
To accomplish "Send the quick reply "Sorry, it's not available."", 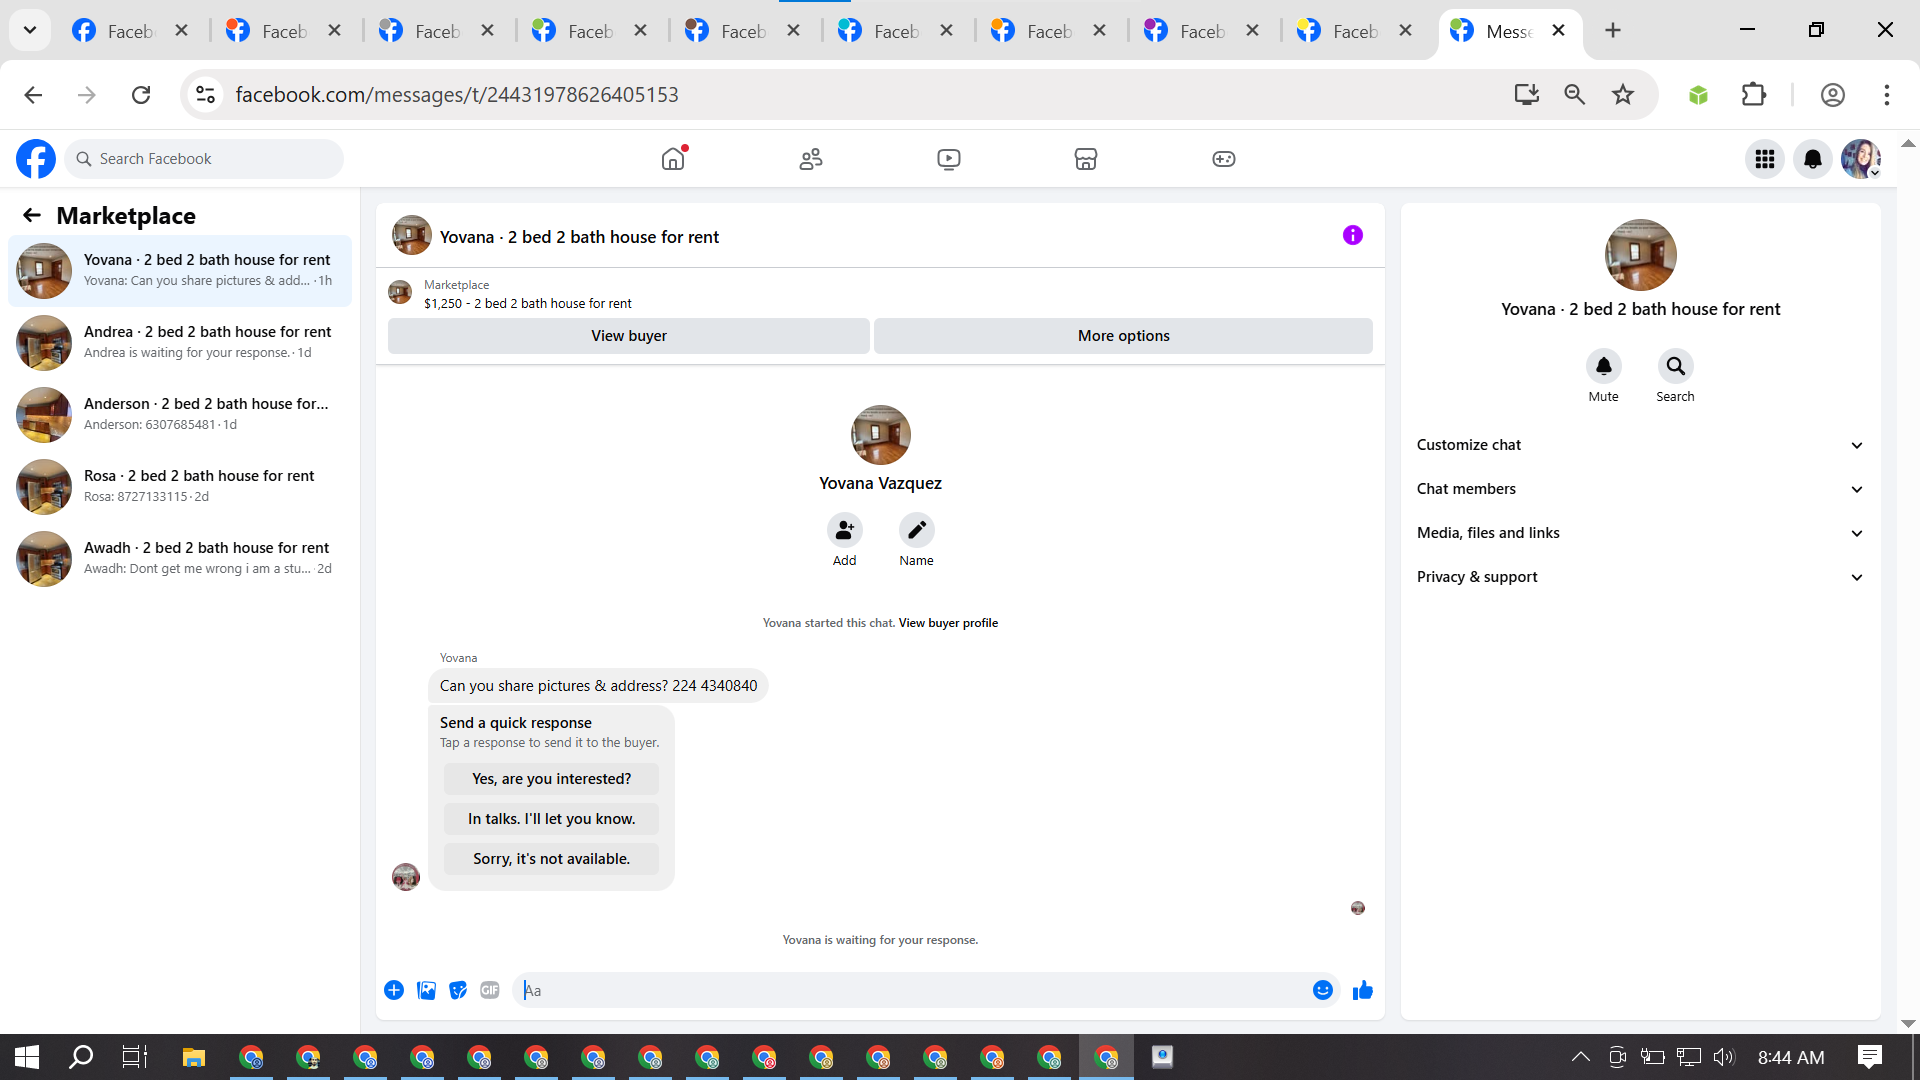I will [x=551, y=859].
